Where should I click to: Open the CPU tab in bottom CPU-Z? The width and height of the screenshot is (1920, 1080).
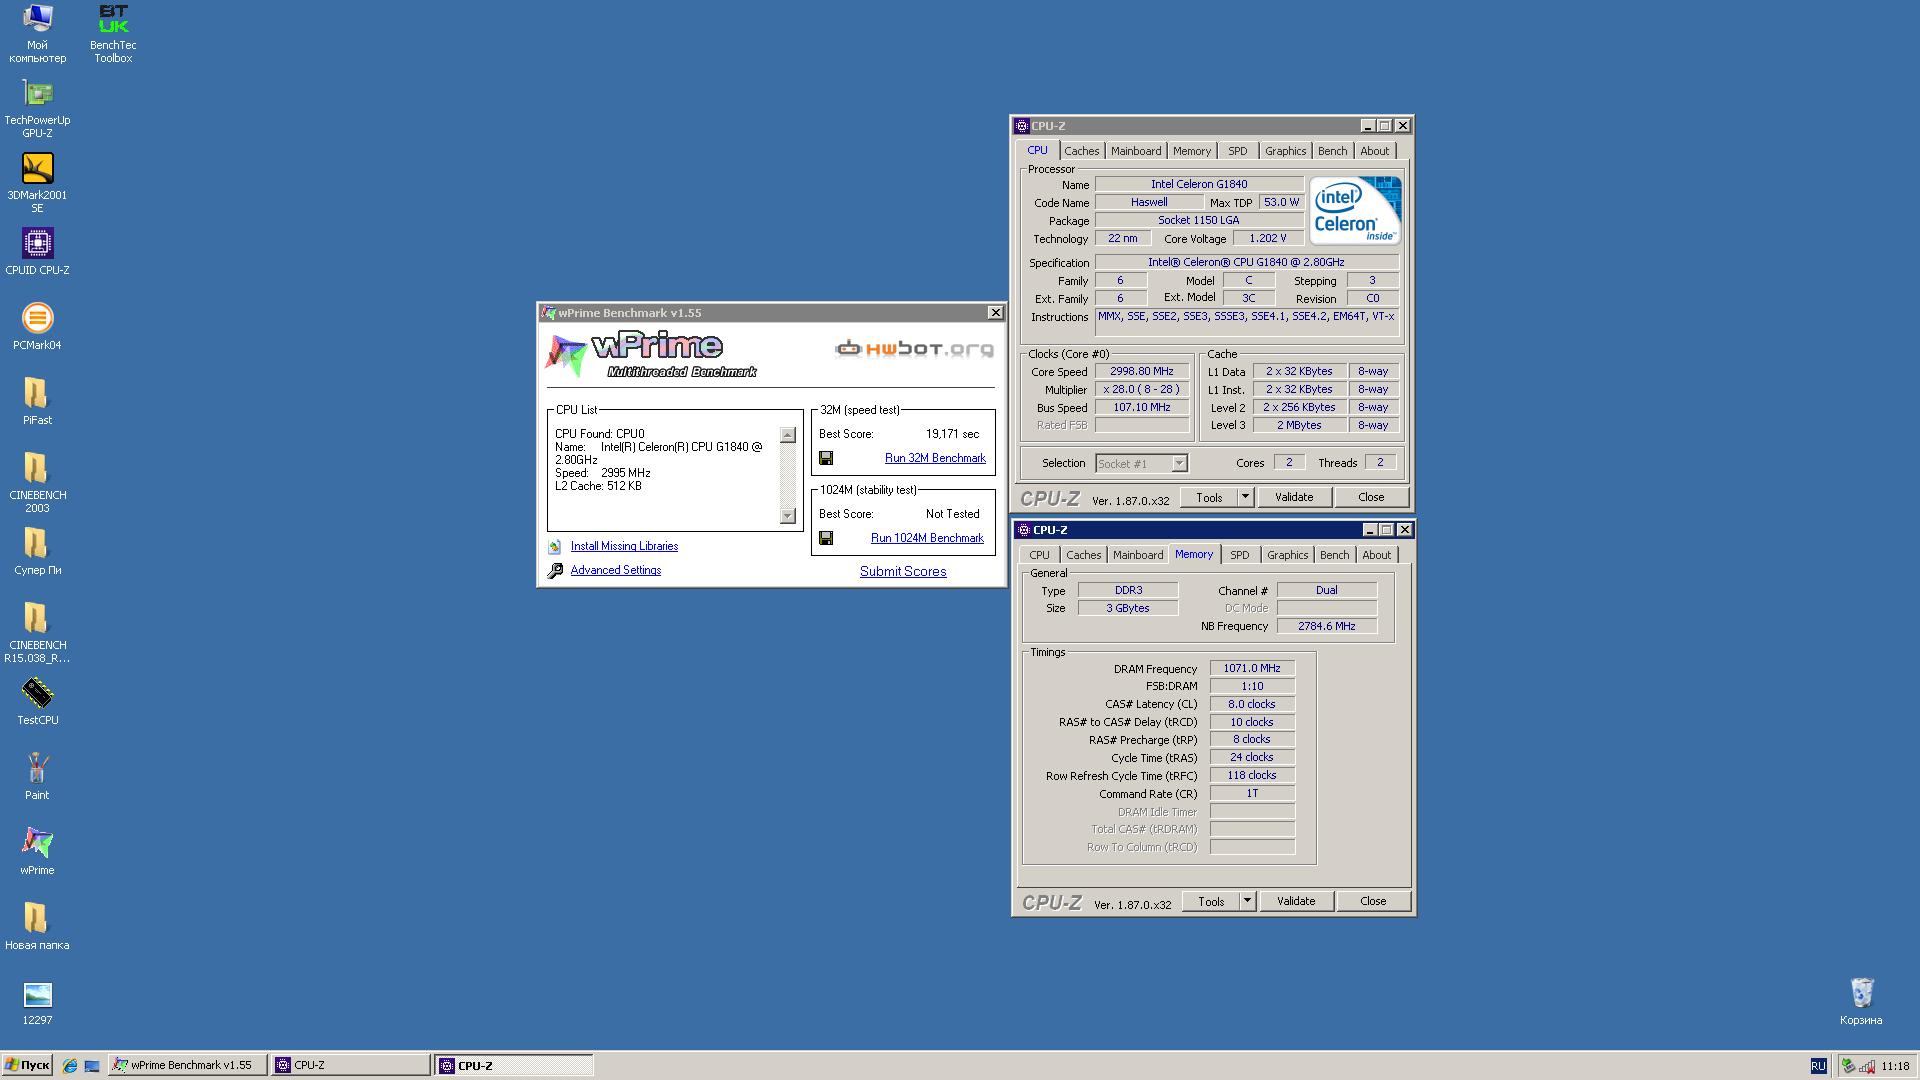pos(1040,555)
